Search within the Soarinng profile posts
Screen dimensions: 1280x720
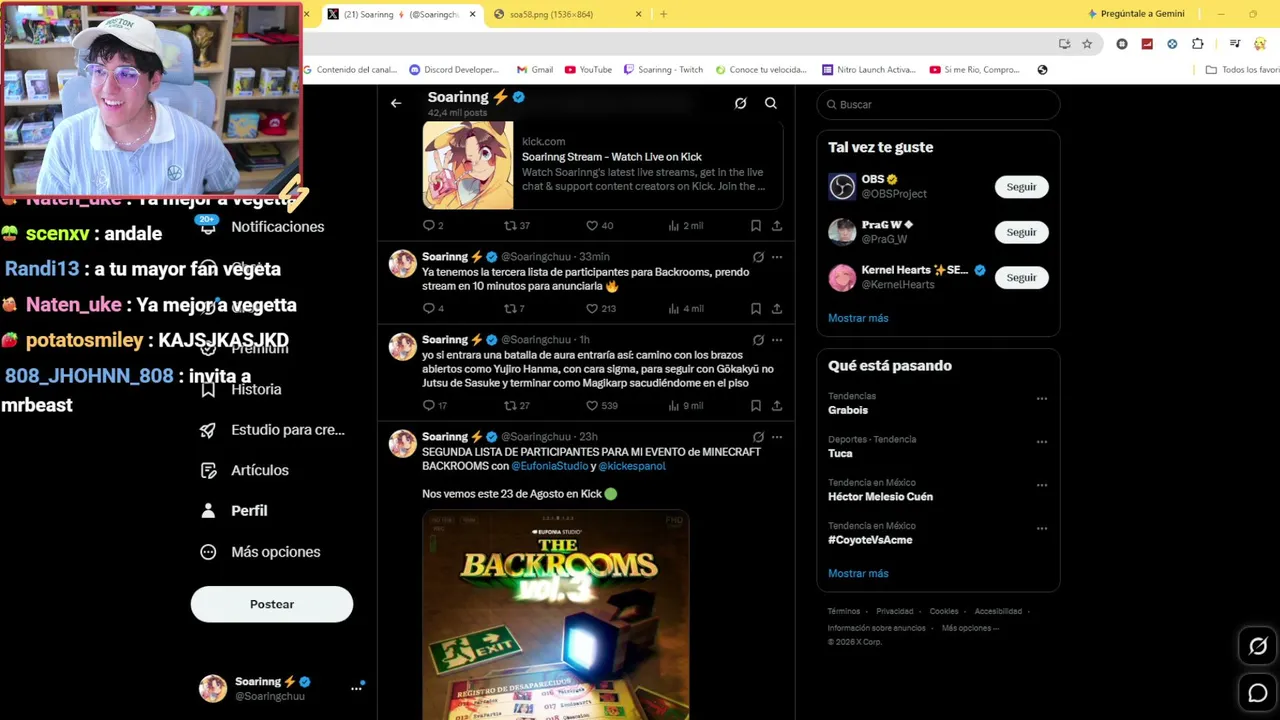point(771,103)
